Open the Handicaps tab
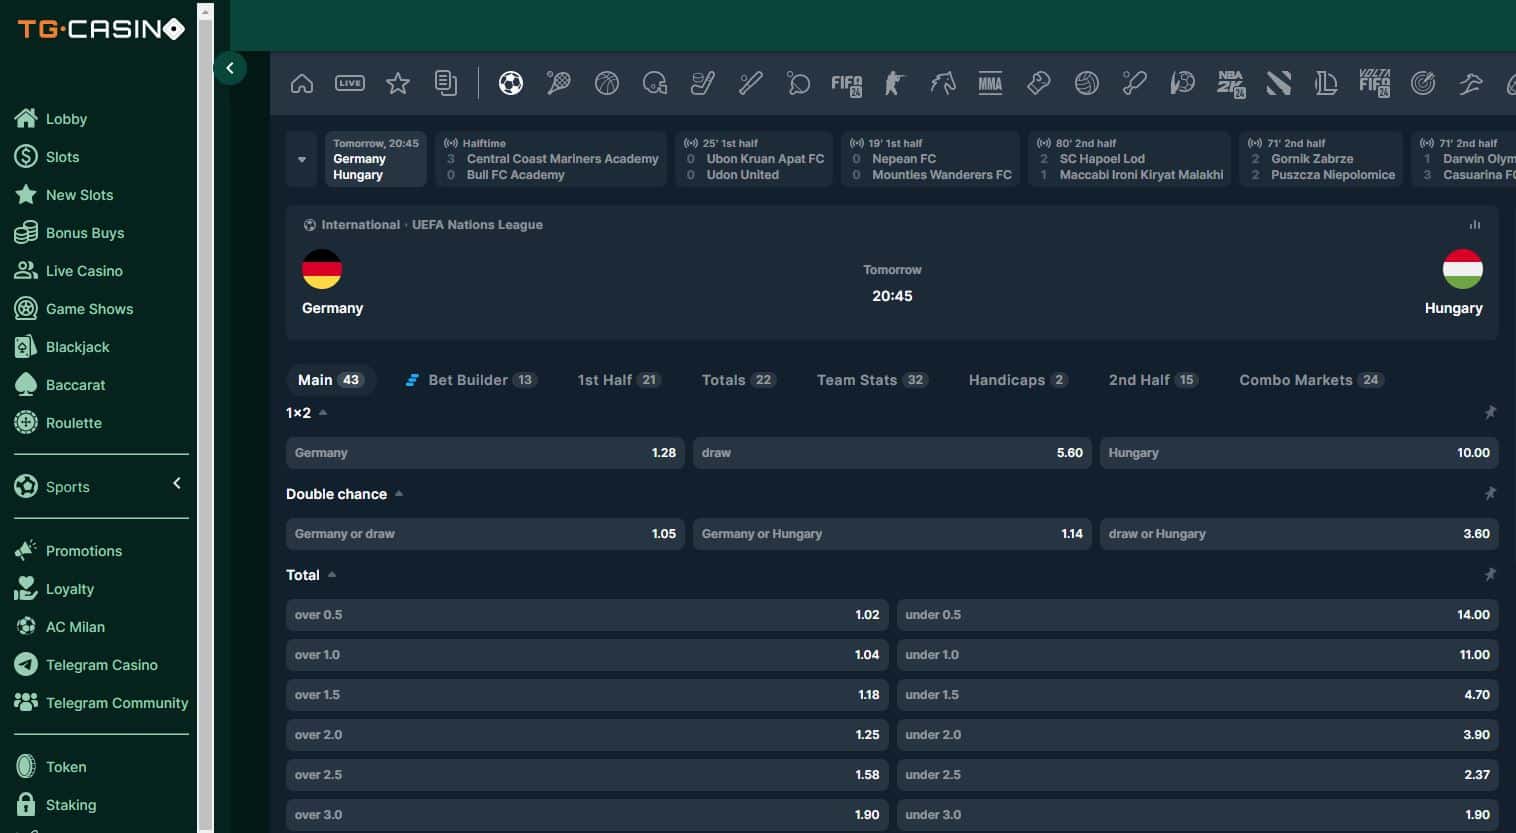Screen dimensions: 1516x833 point(1018,380)
